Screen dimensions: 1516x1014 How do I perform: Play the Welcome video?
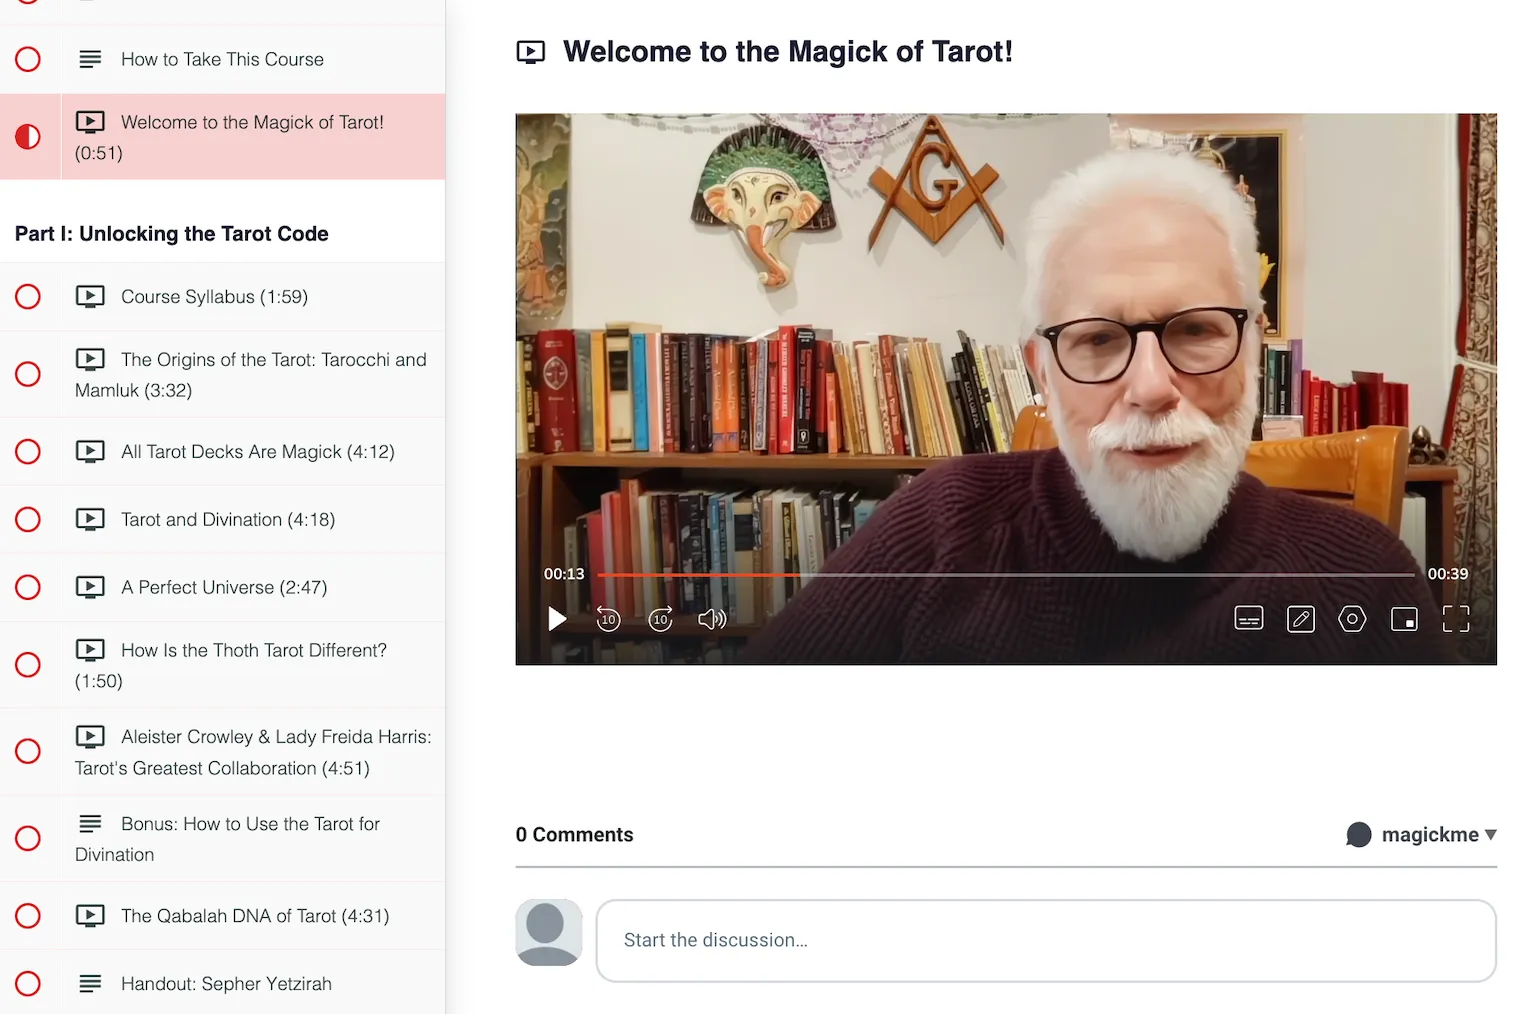557,619
